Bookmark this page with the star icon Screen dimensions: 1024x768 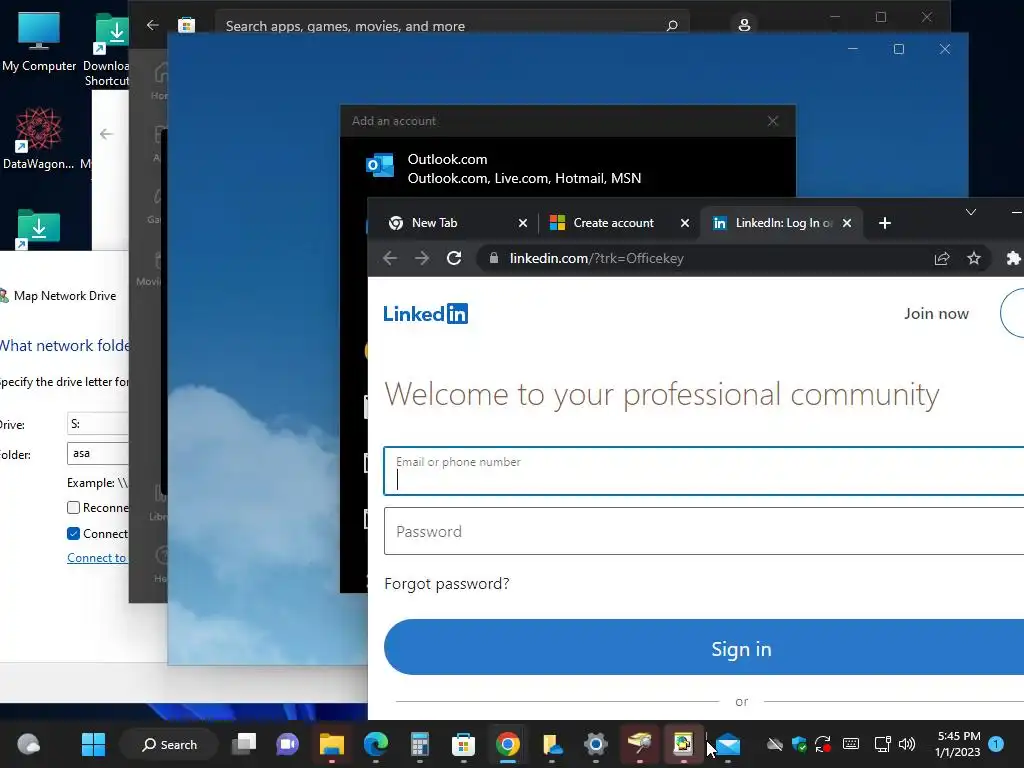[x=974, y=259]
